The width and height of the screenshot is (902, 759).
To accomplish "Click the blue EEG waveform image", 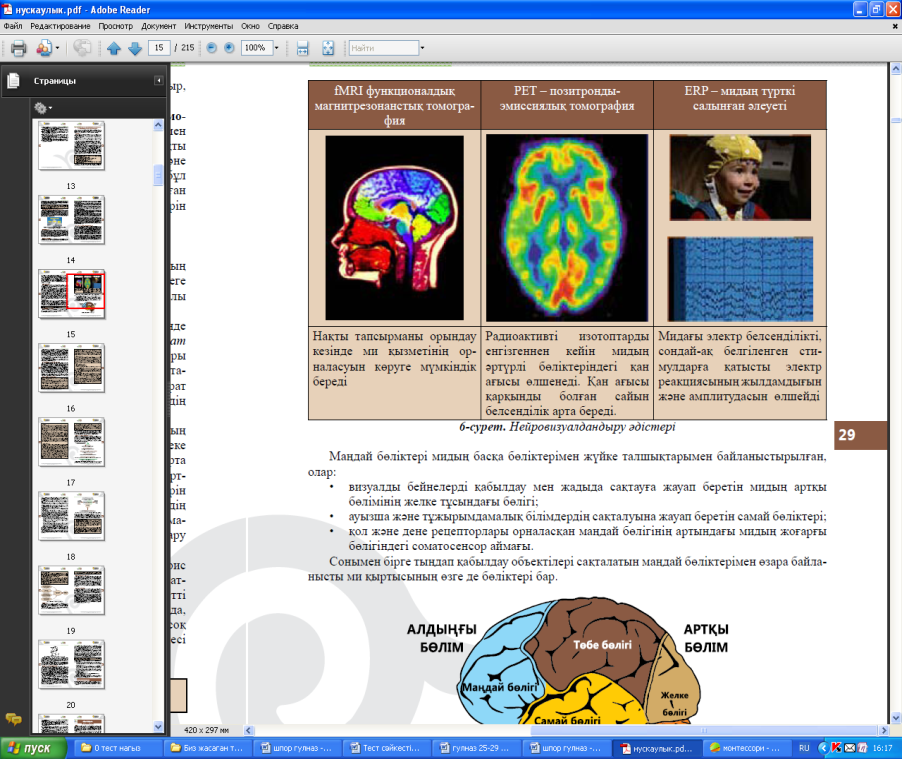I will click(x=740, y=279).
